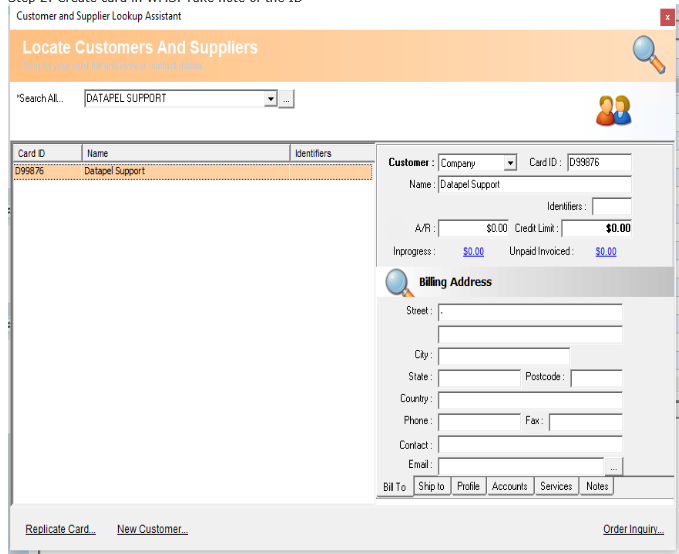Open the Accounts tab
The height and width of the screenshot is (554, 679).
[510, 486]
